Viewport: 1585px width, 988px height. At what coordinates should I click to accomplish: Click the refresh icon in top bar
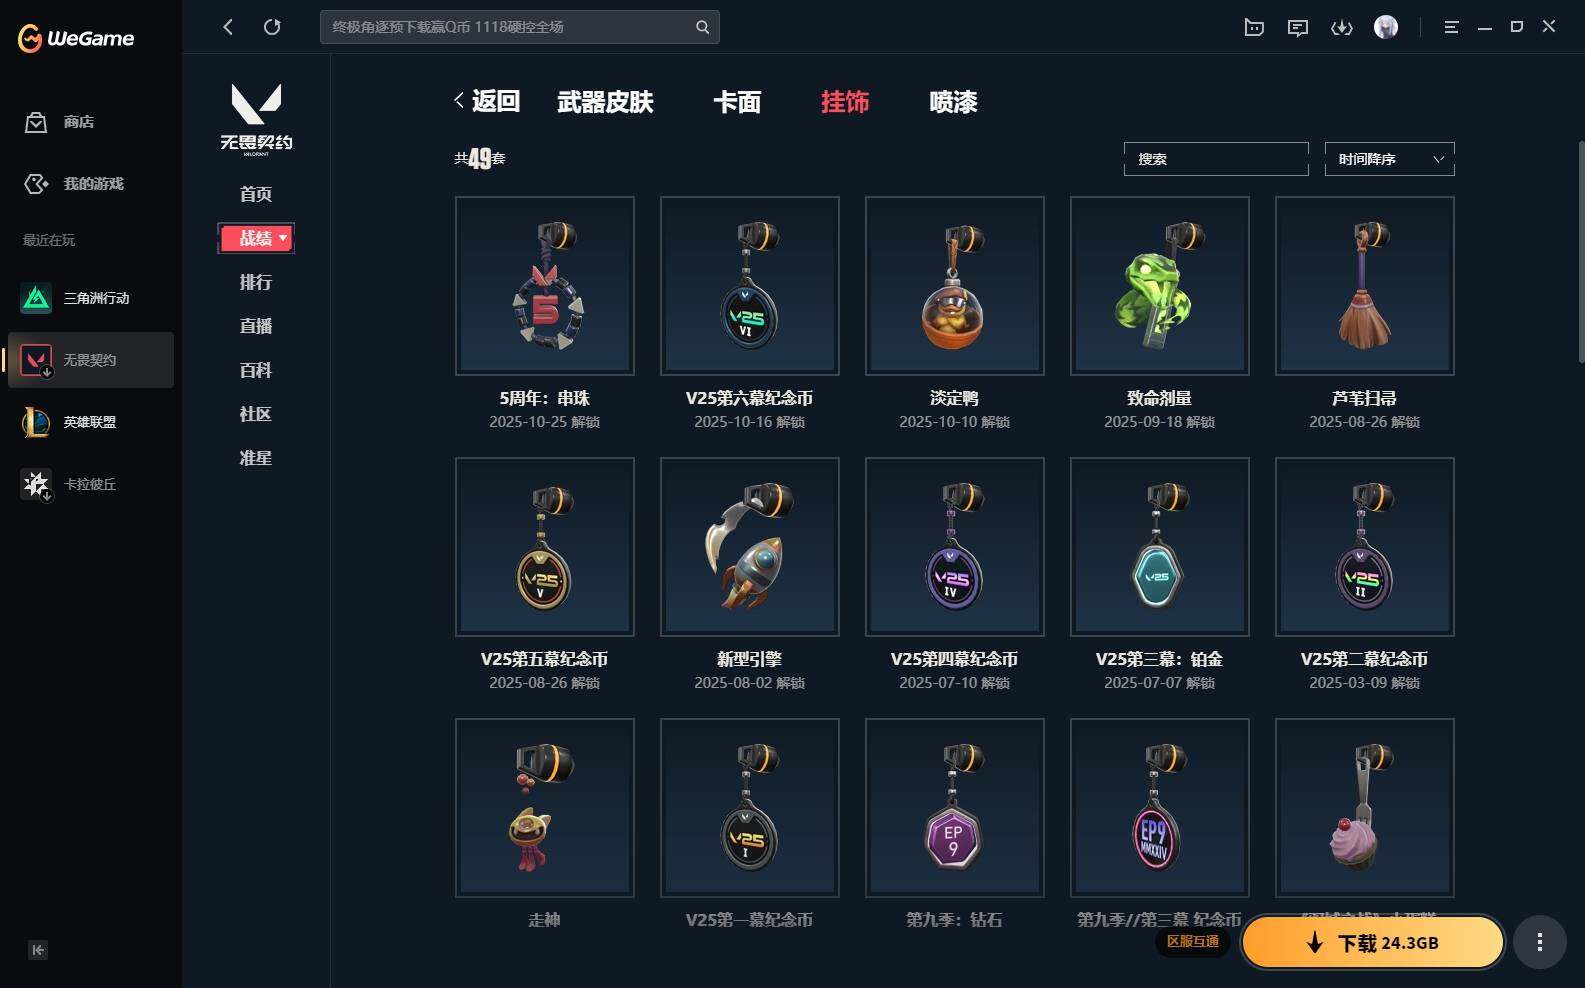(x=272, y=27)
